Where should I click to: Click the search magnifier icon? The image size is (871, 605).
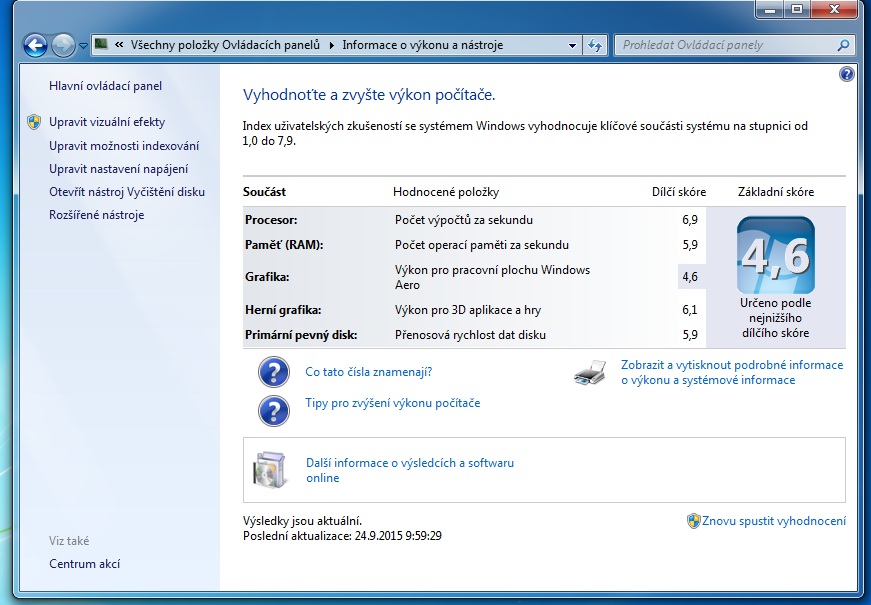click(x=843, y=45)
